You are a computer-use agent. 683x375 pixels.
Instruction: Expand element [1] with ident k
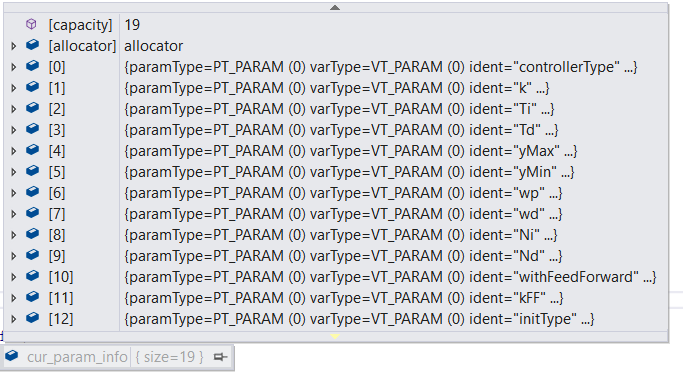click(14, 88)
